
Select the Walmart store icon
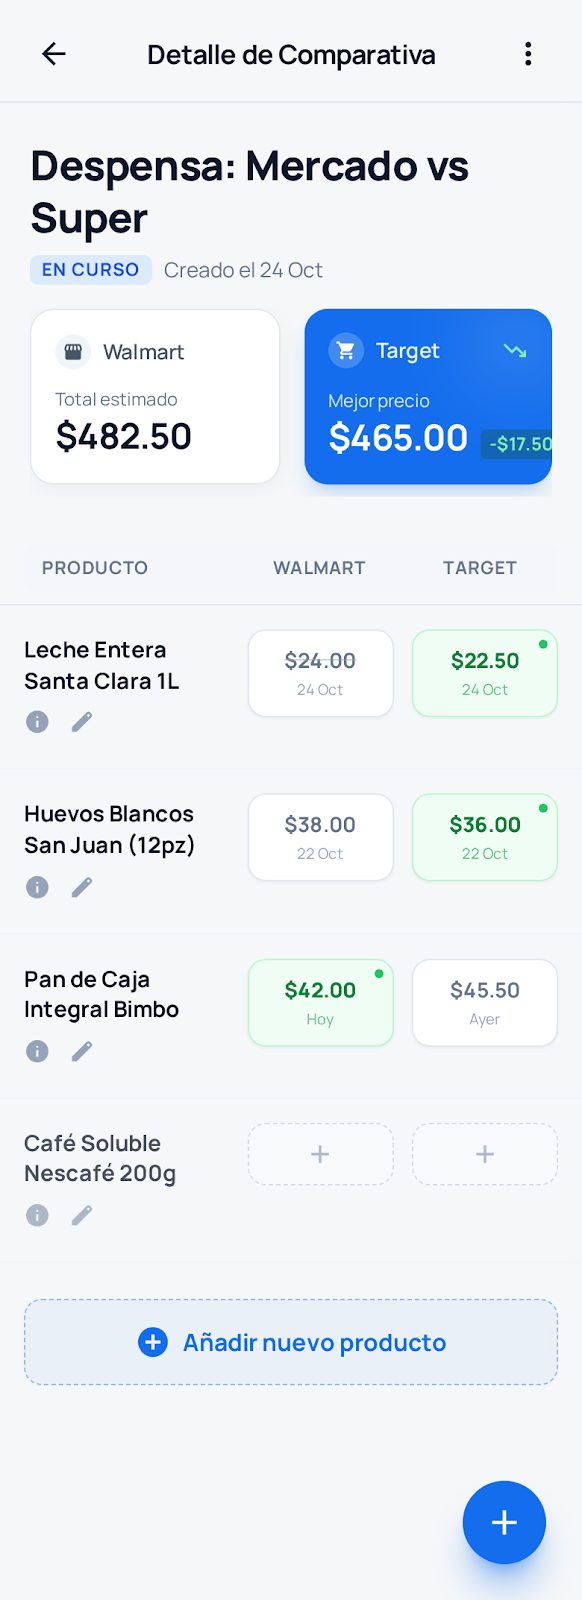(x=72, y=351)
